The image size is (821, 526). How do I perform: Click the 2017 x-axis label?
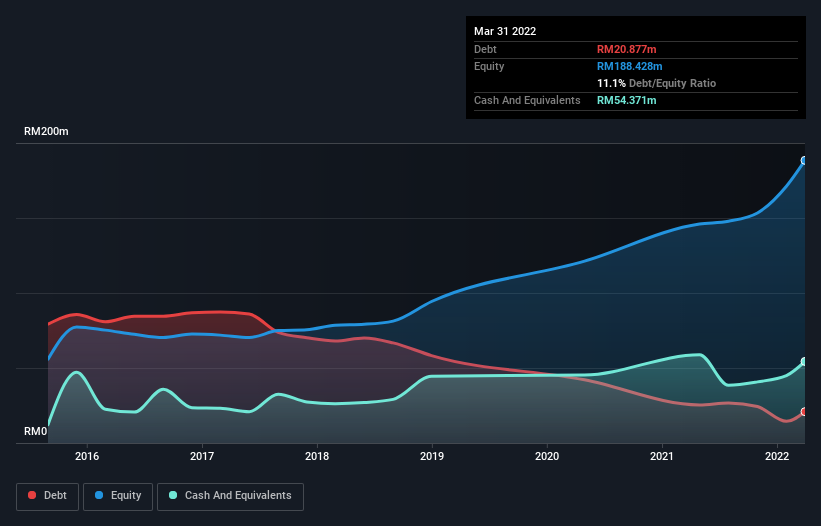pos(202,456)
